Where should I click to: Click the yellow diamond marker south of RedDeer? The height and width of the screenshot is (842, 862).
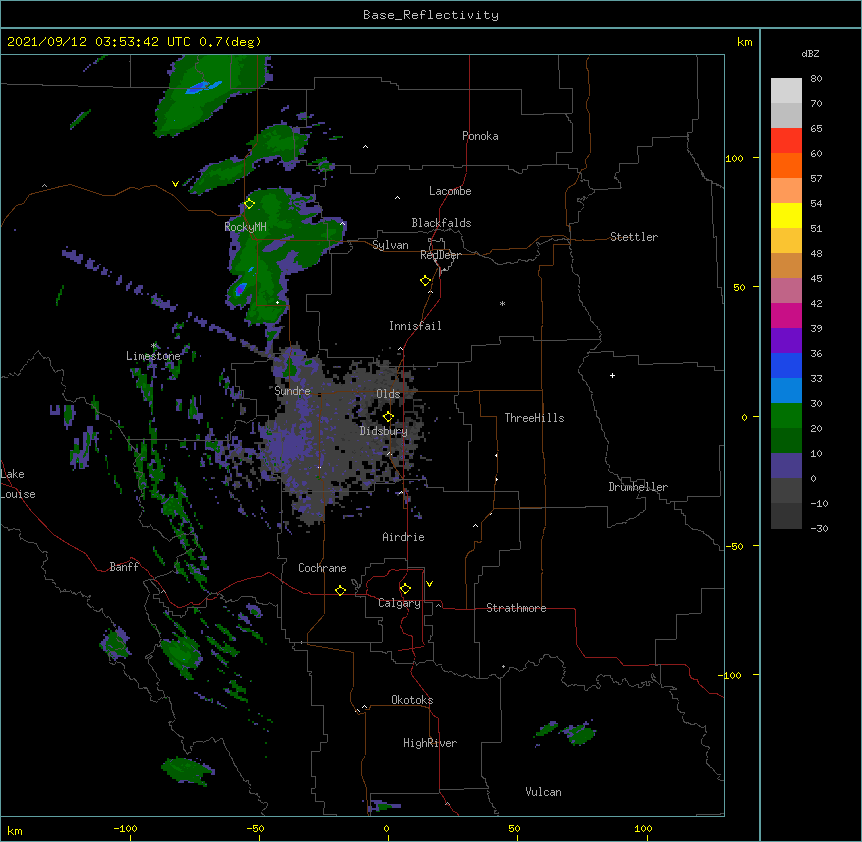click(x=426, y=281)
